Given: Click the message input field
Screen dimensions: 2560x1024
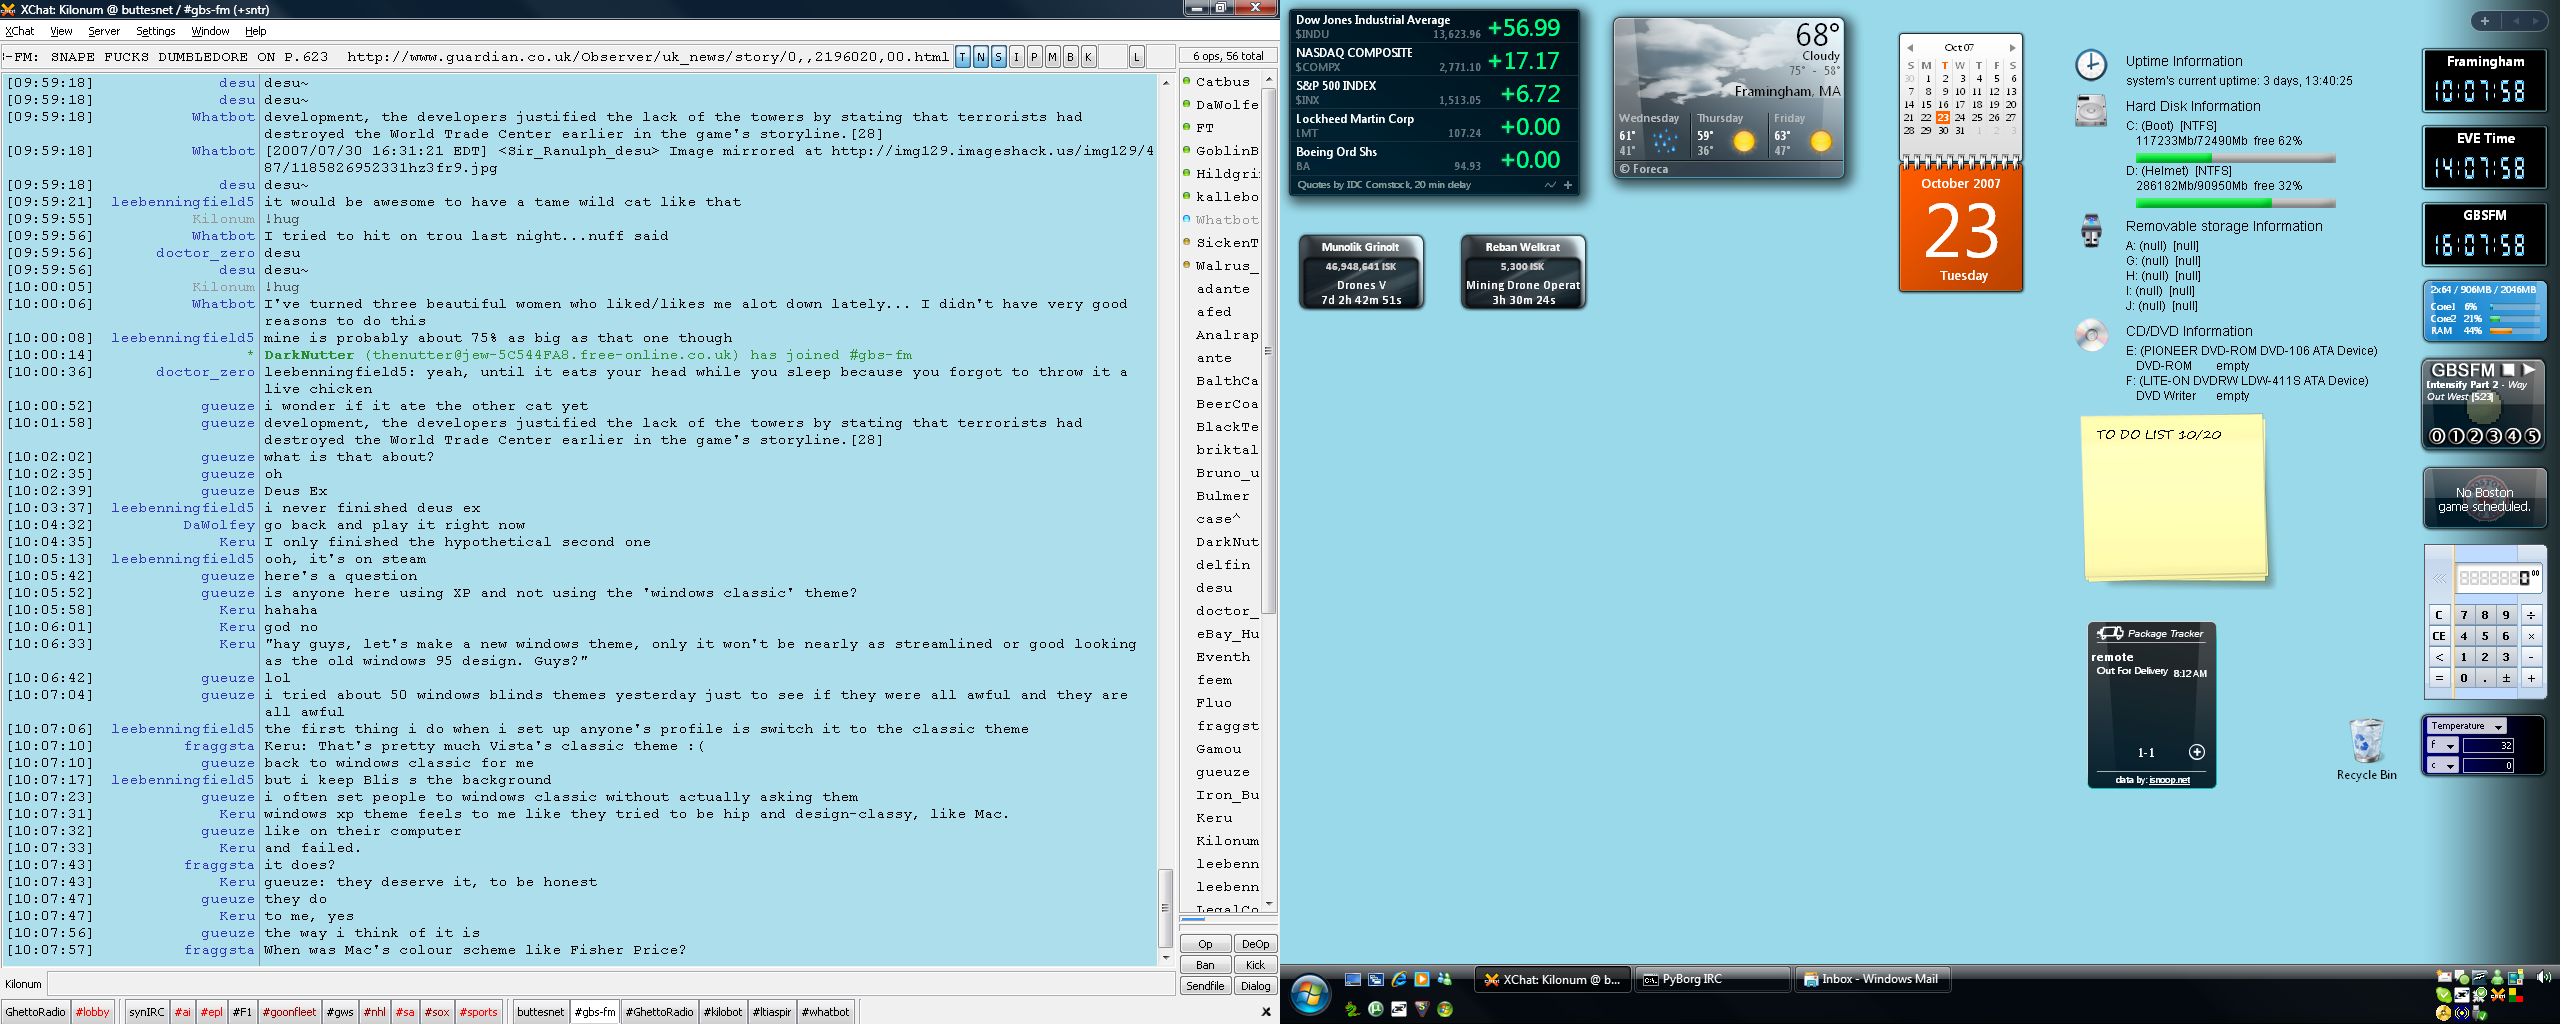Looking at the screenshot, I should [610, 984].
